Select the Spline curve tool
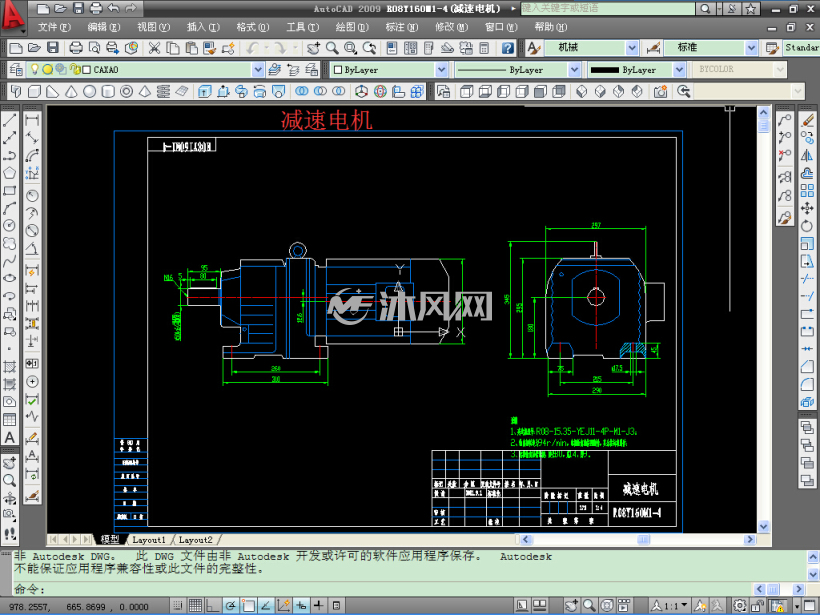820x615 pixels. pos(9,260)
